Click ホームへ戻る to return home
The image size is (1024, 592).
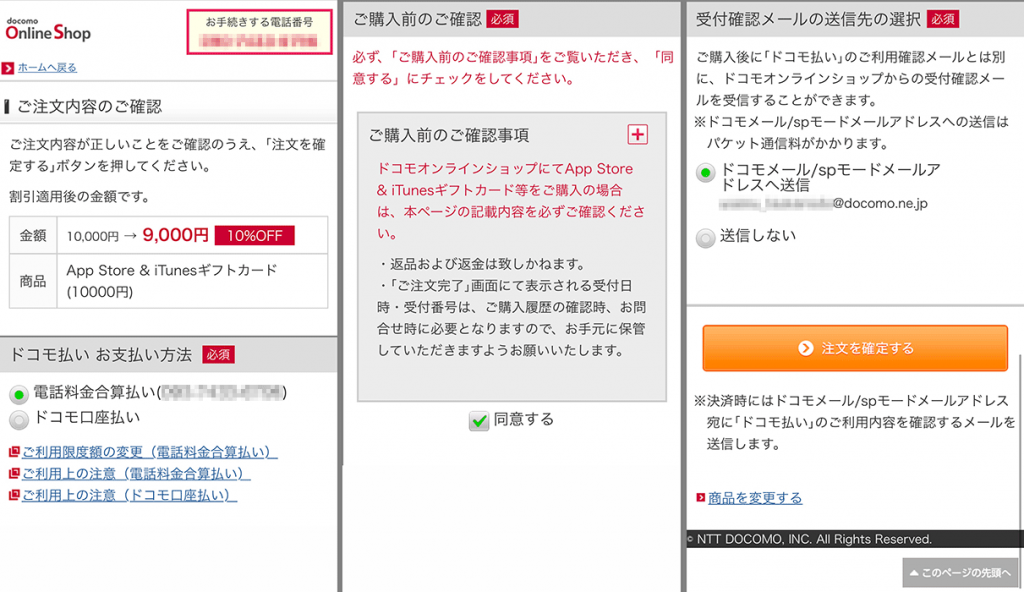pyautogui.click(x=45, y=67)
